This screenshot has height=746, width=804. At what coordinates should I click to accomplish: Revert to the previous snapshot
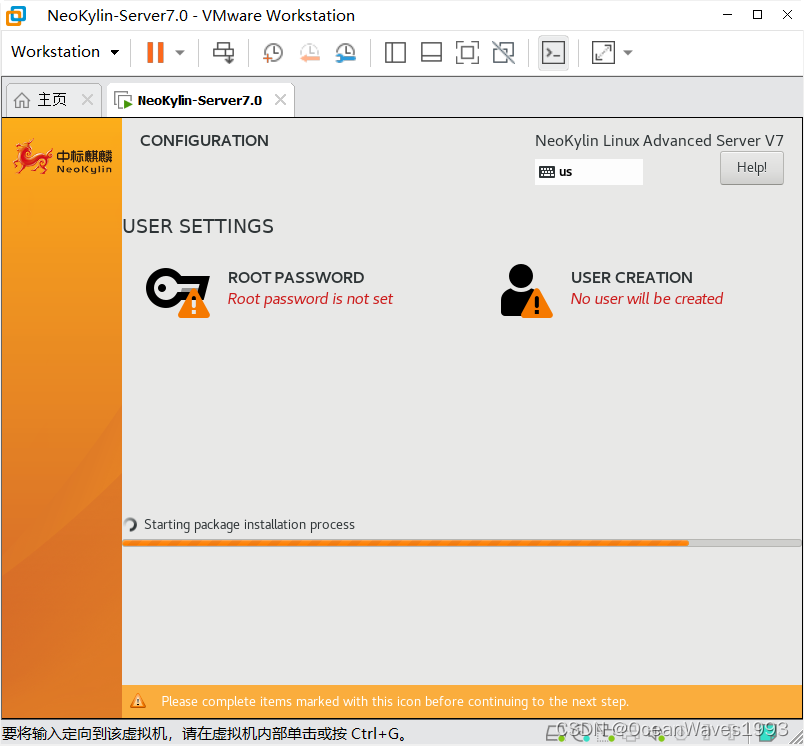(x=310, y=52)
